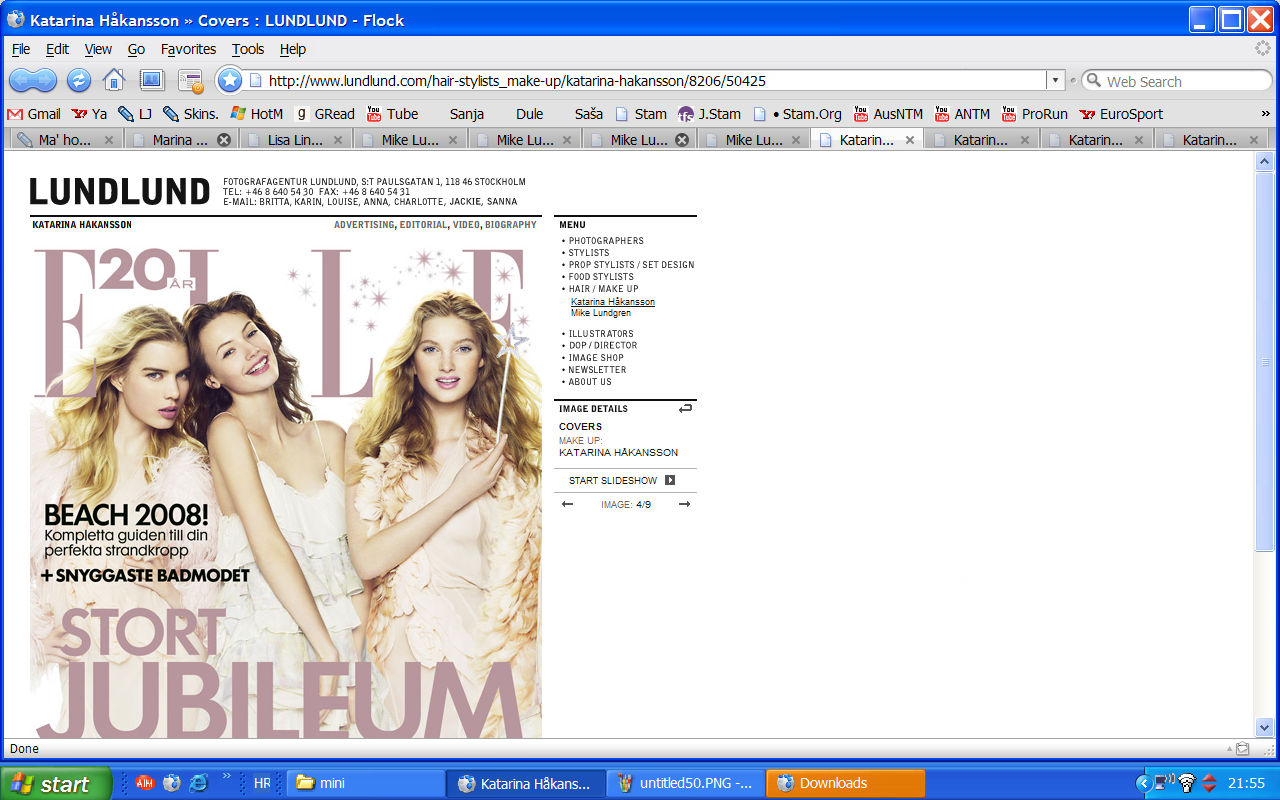1280x800 pixels.
Task: Show hidden system tray icons
Action: click(x=1145, y=783)
